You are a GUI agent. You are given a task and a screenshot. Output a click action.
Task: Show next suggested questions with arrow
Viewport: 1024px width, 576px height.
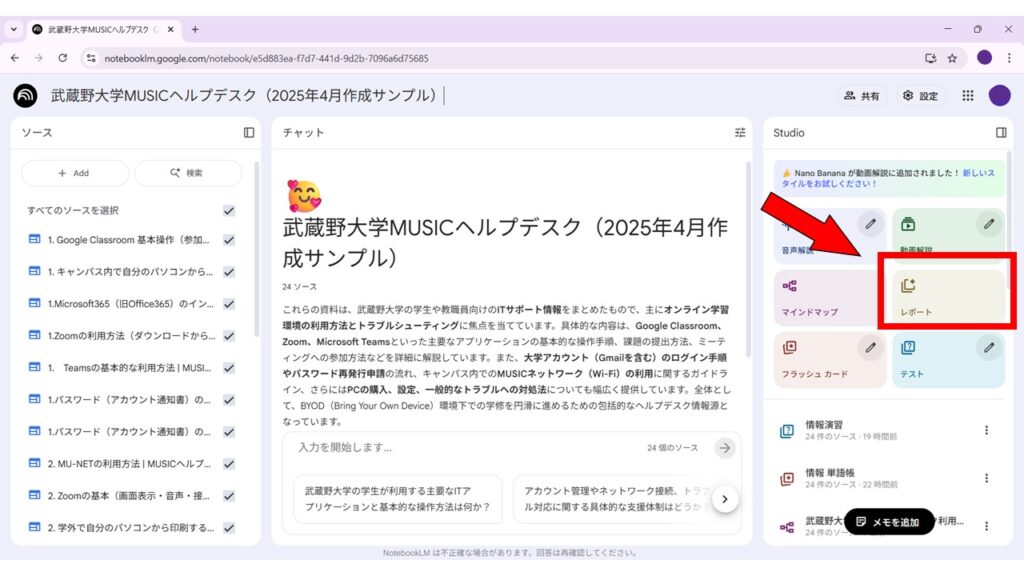pos(726,498)
